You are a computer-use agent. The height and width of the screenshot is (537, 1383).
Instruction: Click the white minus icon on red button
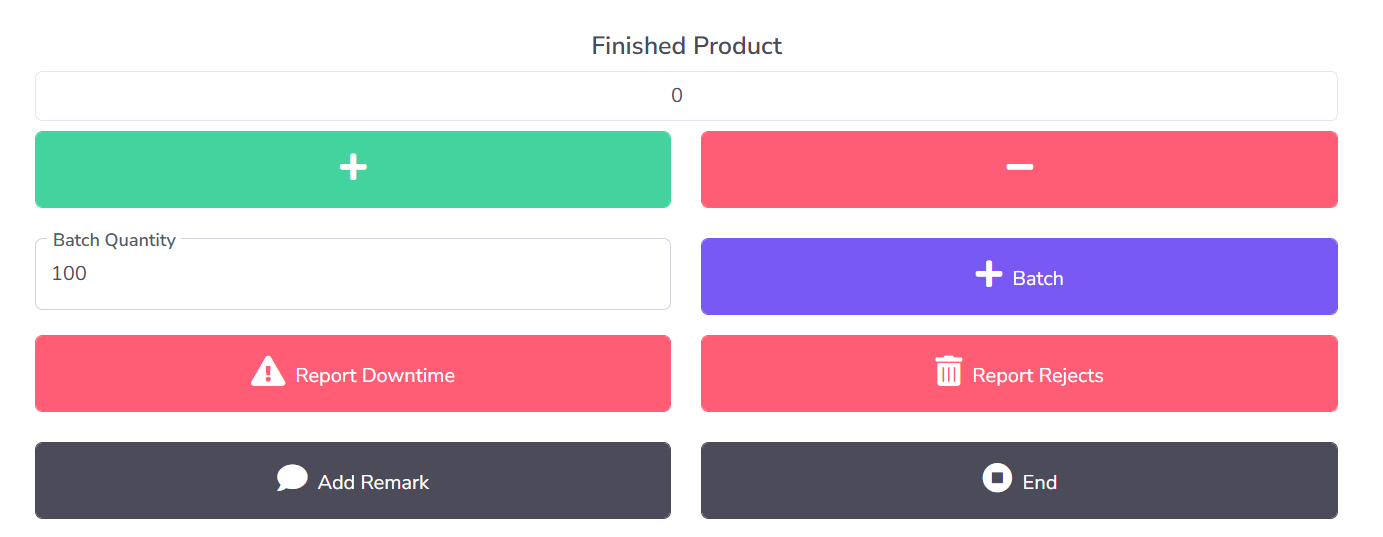click(x=1019, y=167)
